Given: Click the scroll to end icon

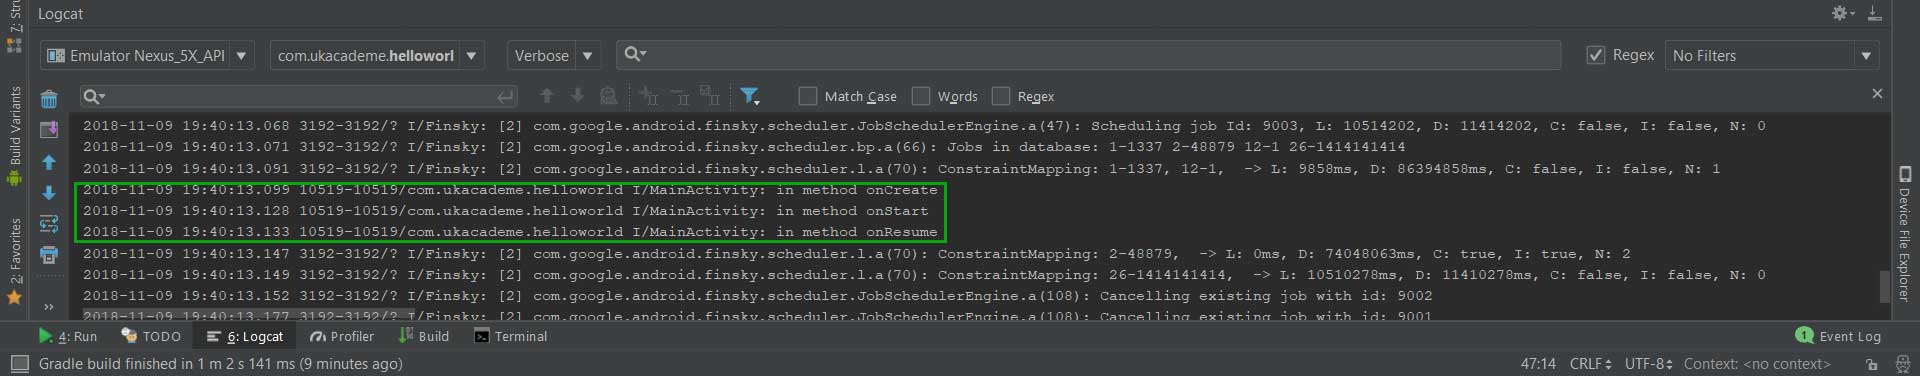Looking at the screenshot, I should tap(48, 130).
